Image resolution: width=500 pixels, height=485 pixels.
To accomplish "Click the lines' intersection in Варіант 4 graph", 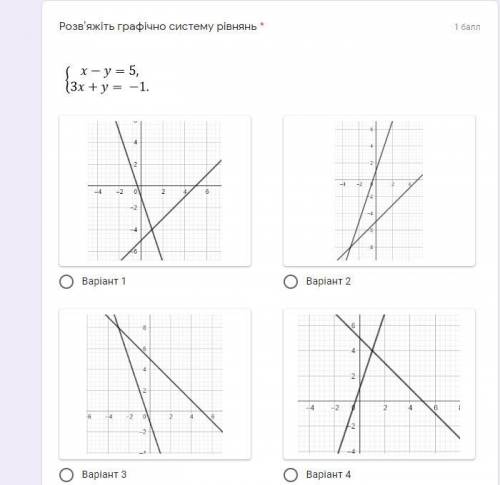I will (x=372, y=350).
